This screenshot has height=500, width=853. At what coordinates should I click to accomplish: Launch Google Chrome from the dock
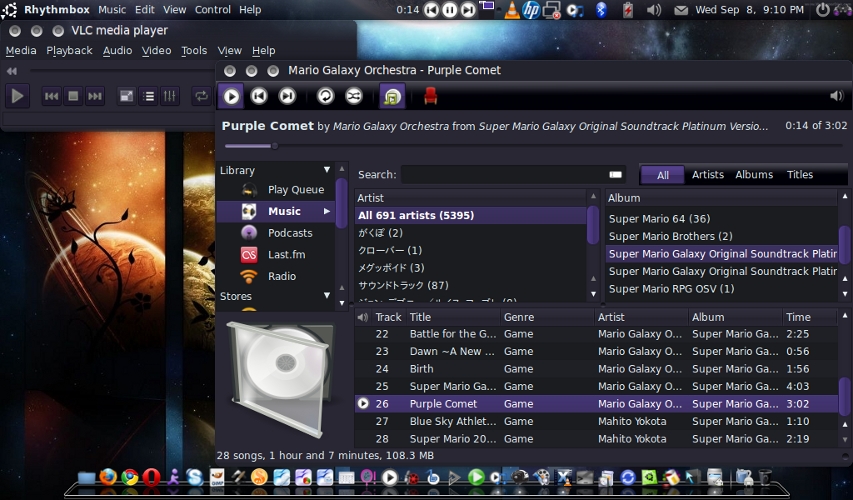pos(129,477)
